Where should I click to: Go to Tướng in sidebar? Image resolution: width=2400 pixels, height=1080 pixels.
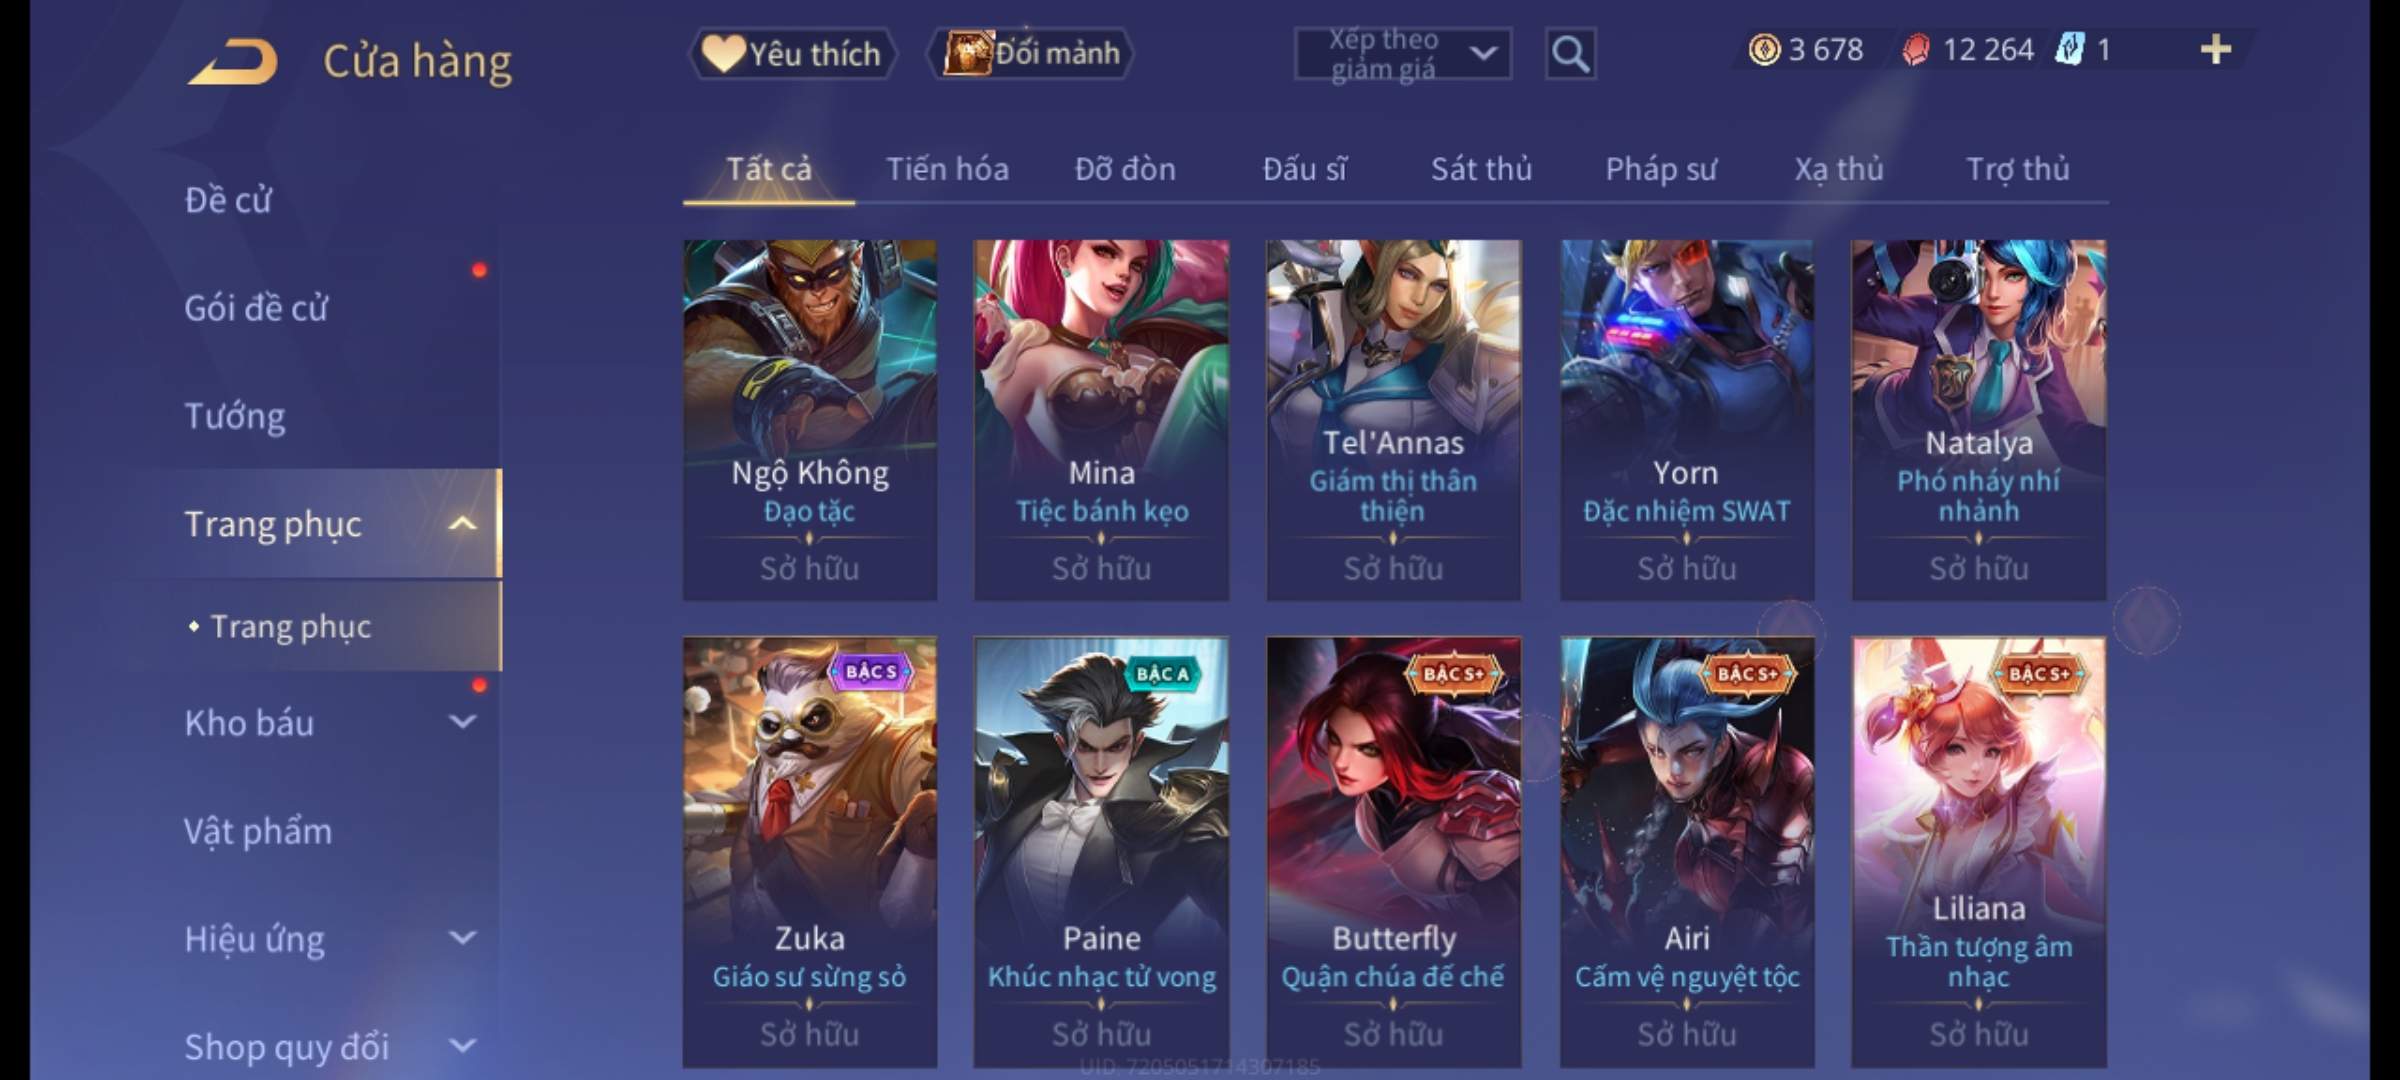(x=235, y=416)
